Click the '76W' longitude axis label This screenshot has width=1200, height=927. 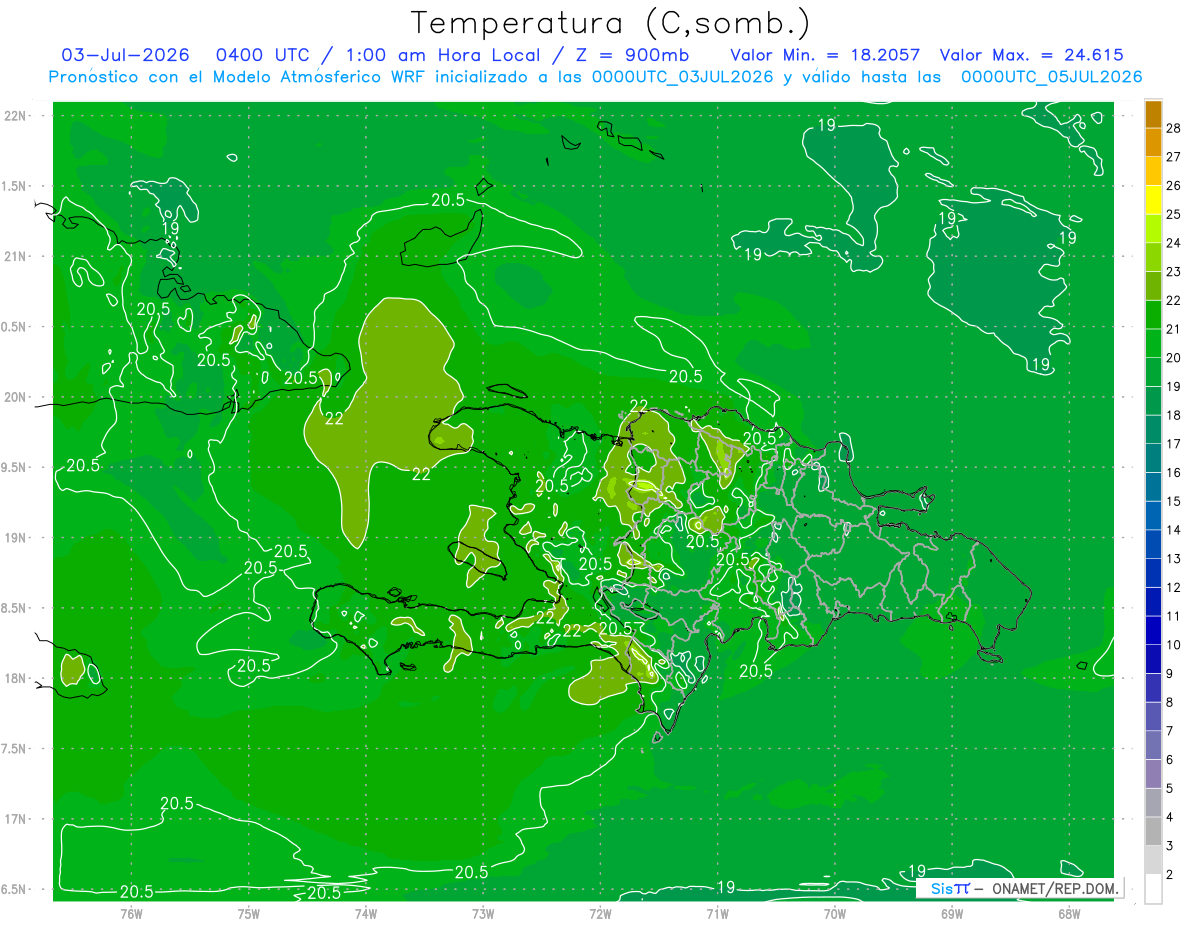(131, 913)
